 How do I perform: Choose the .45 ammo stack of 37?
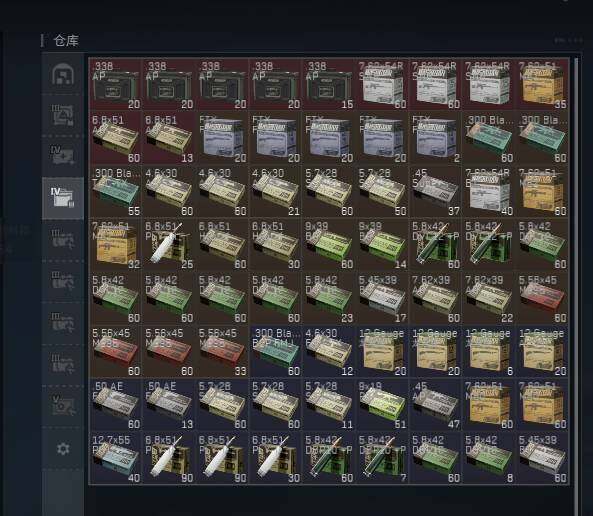point(435,191)
